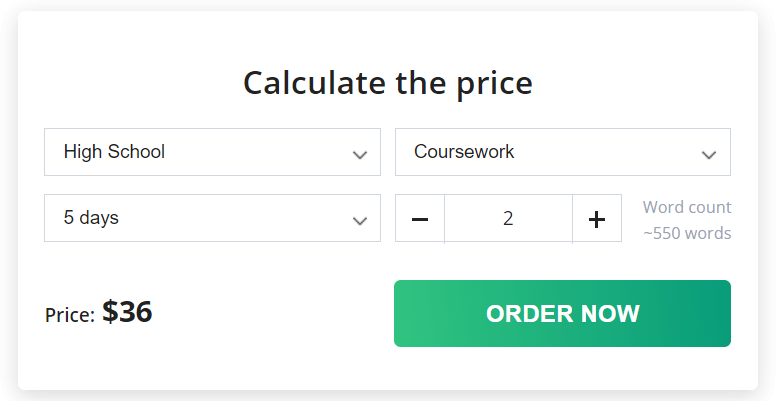The image size is (777, 401).
Task: Select the High School text in level selector
Action: (114, 152)
